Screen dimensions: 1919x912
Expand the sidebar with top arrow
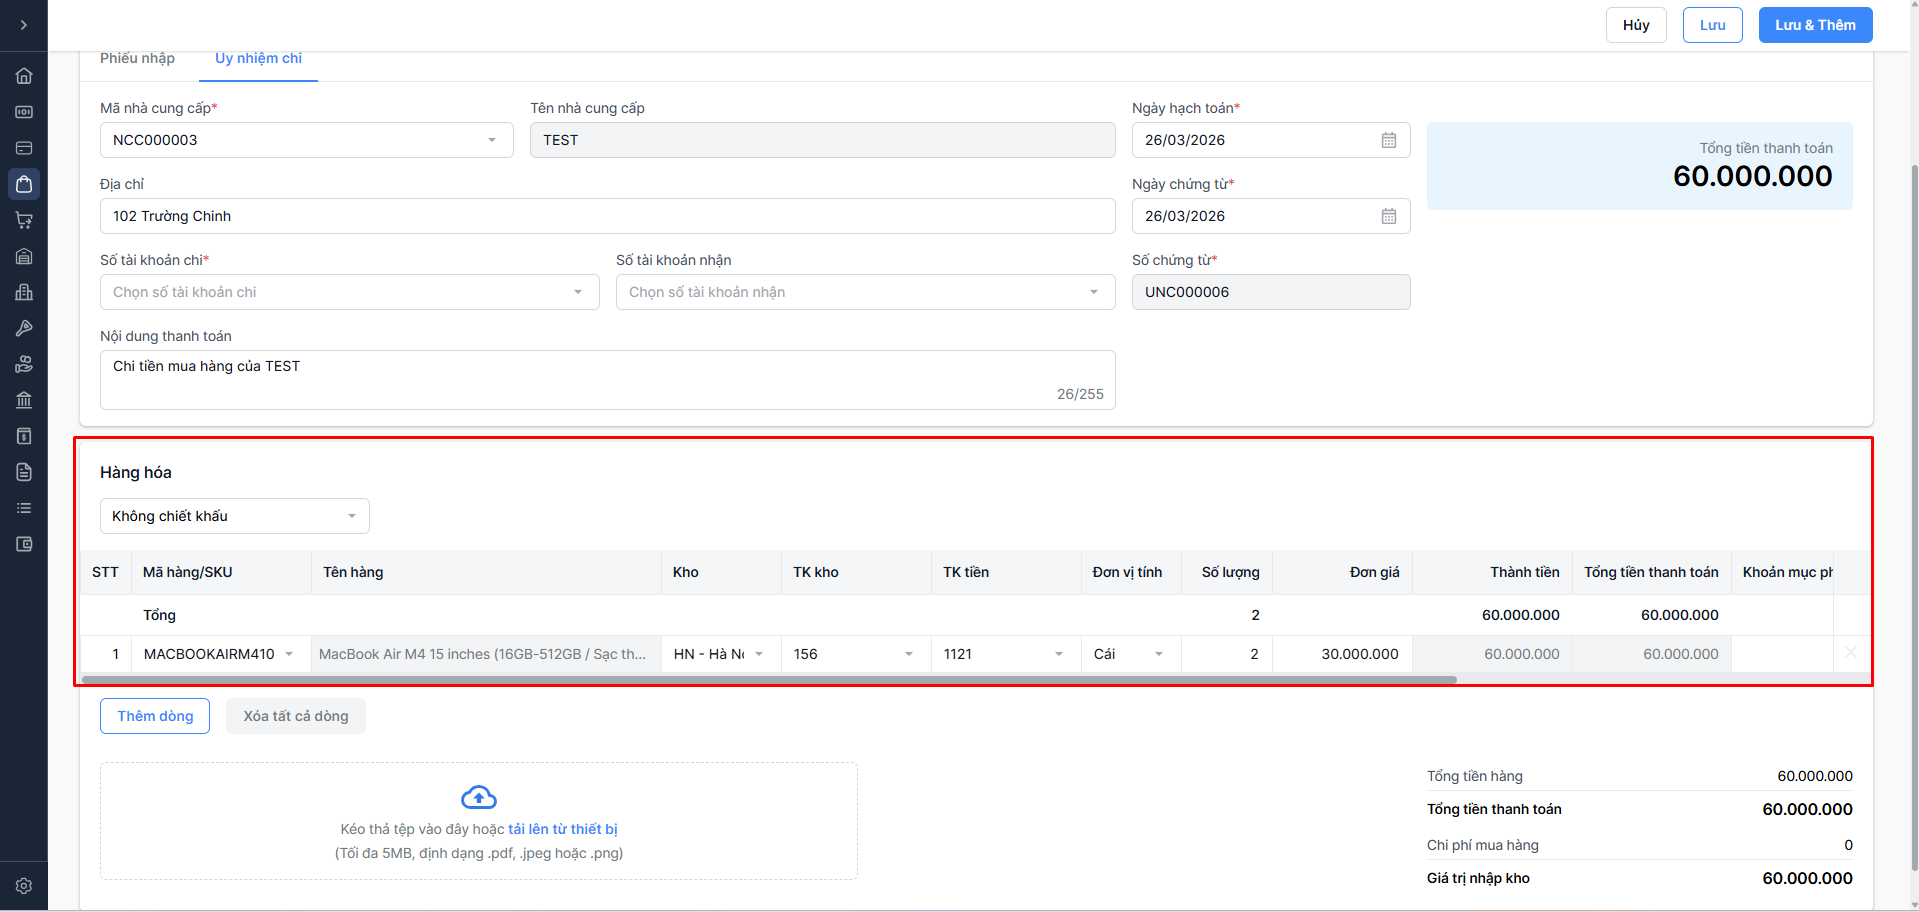24,25
